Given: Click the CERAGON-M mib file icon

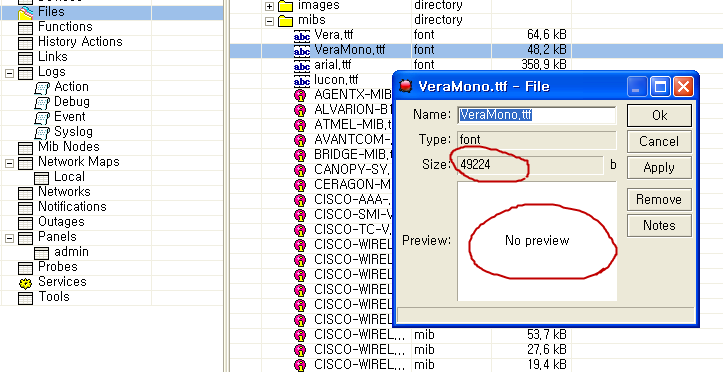Looking at the screenshot, I should tap(300, 185).
